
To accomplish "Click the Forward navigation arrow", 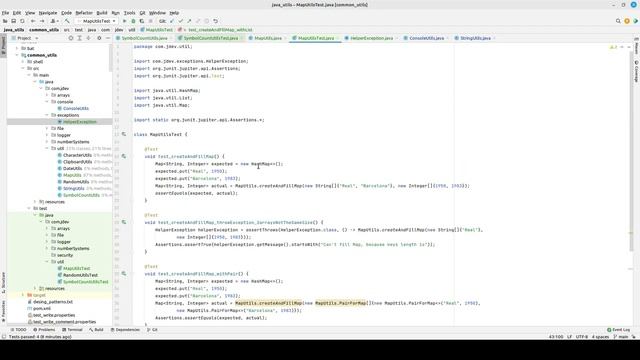I will click(x=42, y=21).
